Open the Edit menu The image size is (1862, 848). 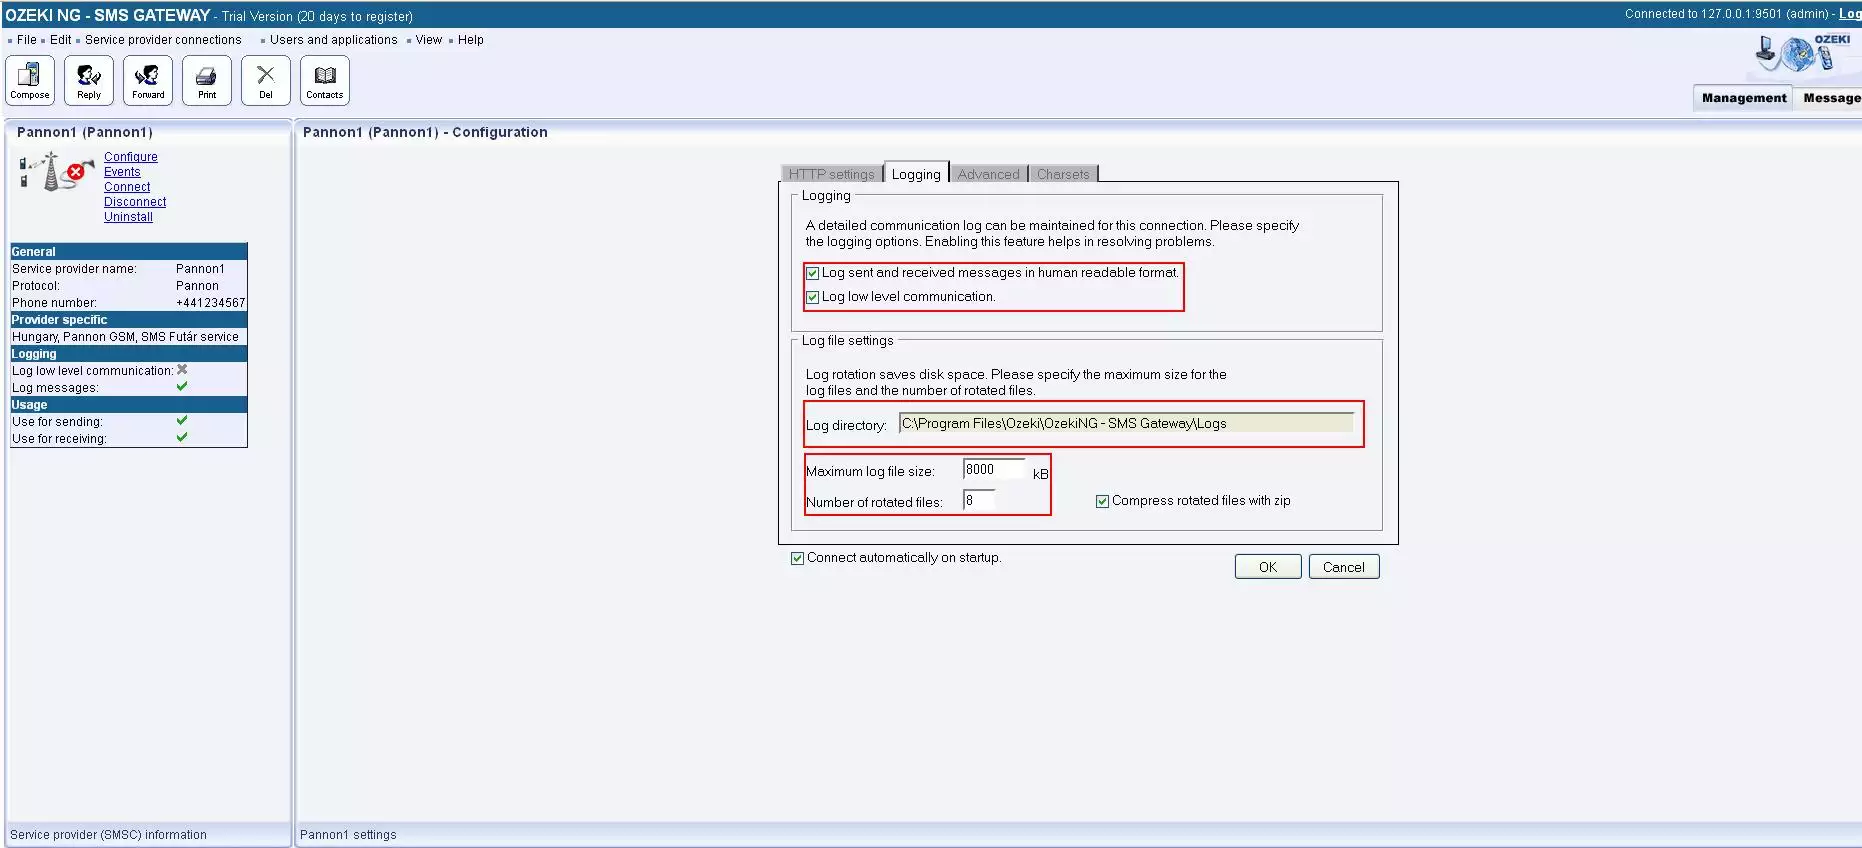[60, 40]
